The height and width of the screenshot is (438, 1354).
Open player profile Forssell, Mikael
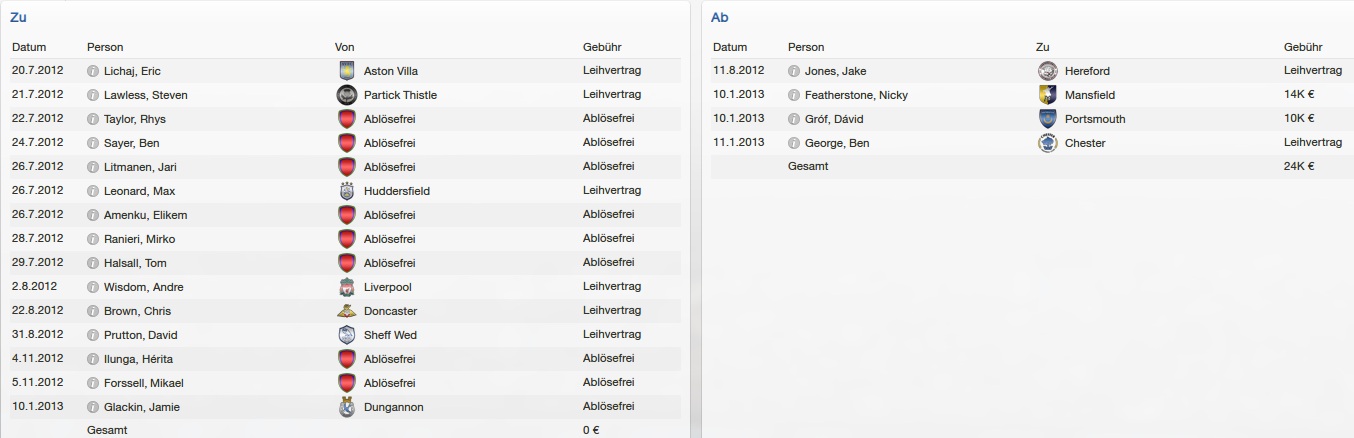tap(144, 383)
